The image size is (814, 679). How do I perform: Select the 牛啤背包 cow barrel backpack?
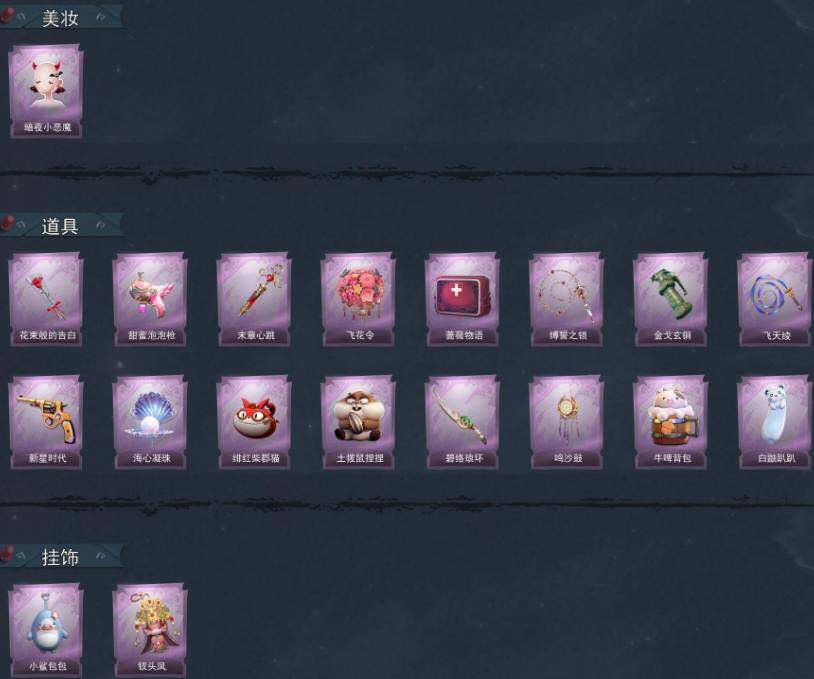[x=671, y=423]
